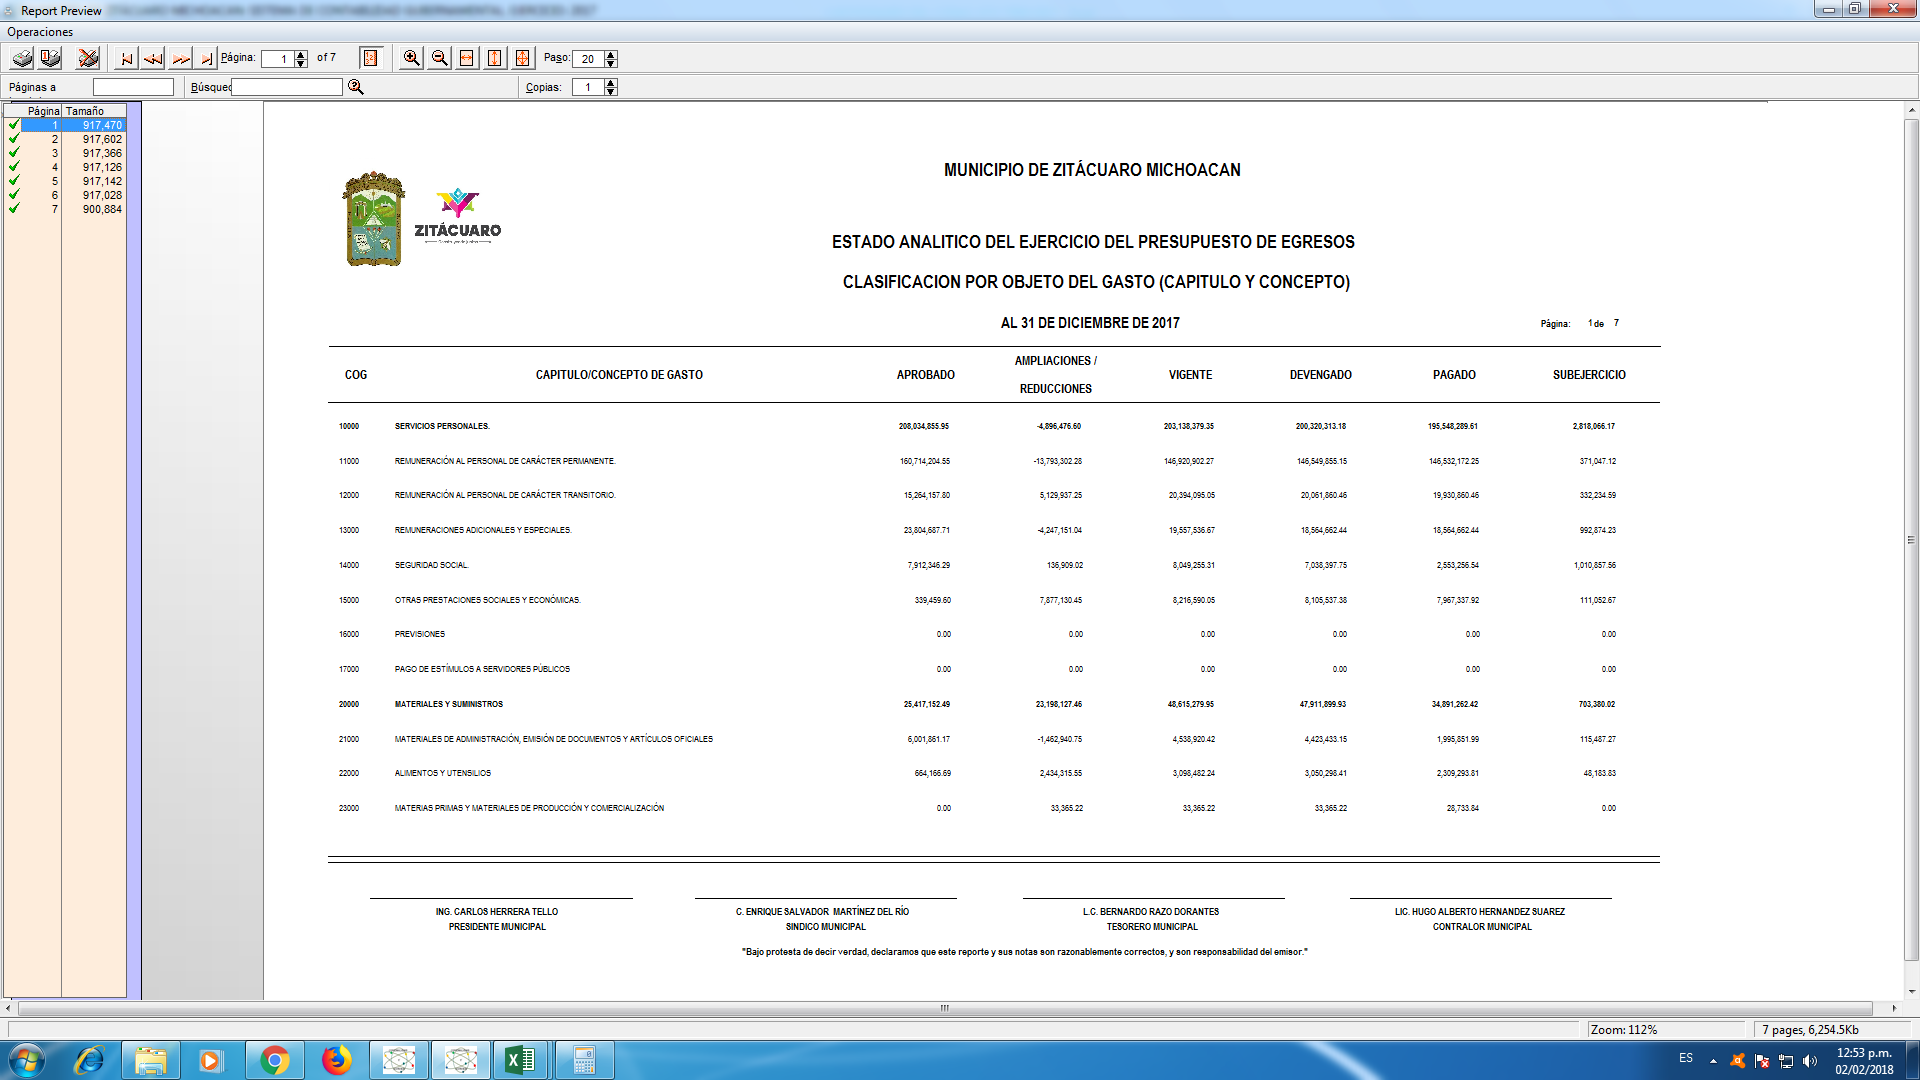The width and height of the screenshot is (1920, 1080).
Task: Fit page to width icon
Action: tap(467, 58)
